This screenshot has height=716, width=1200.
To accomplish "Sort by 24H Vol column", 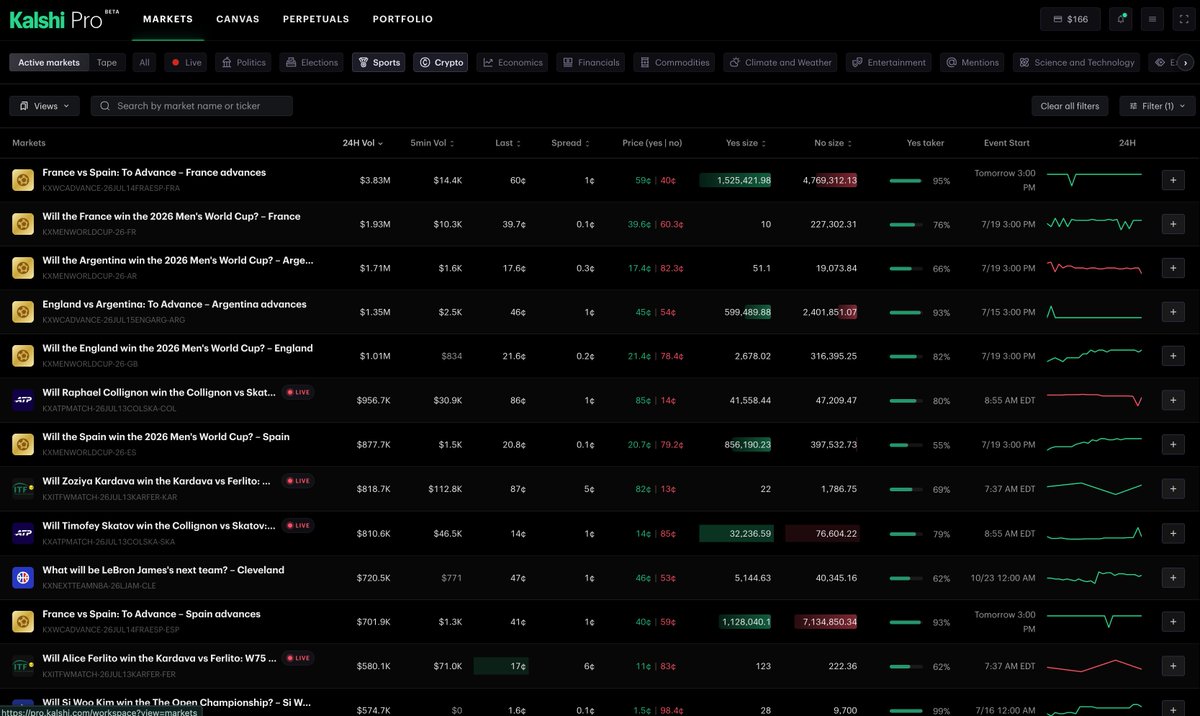I will (x=363, y=143).
